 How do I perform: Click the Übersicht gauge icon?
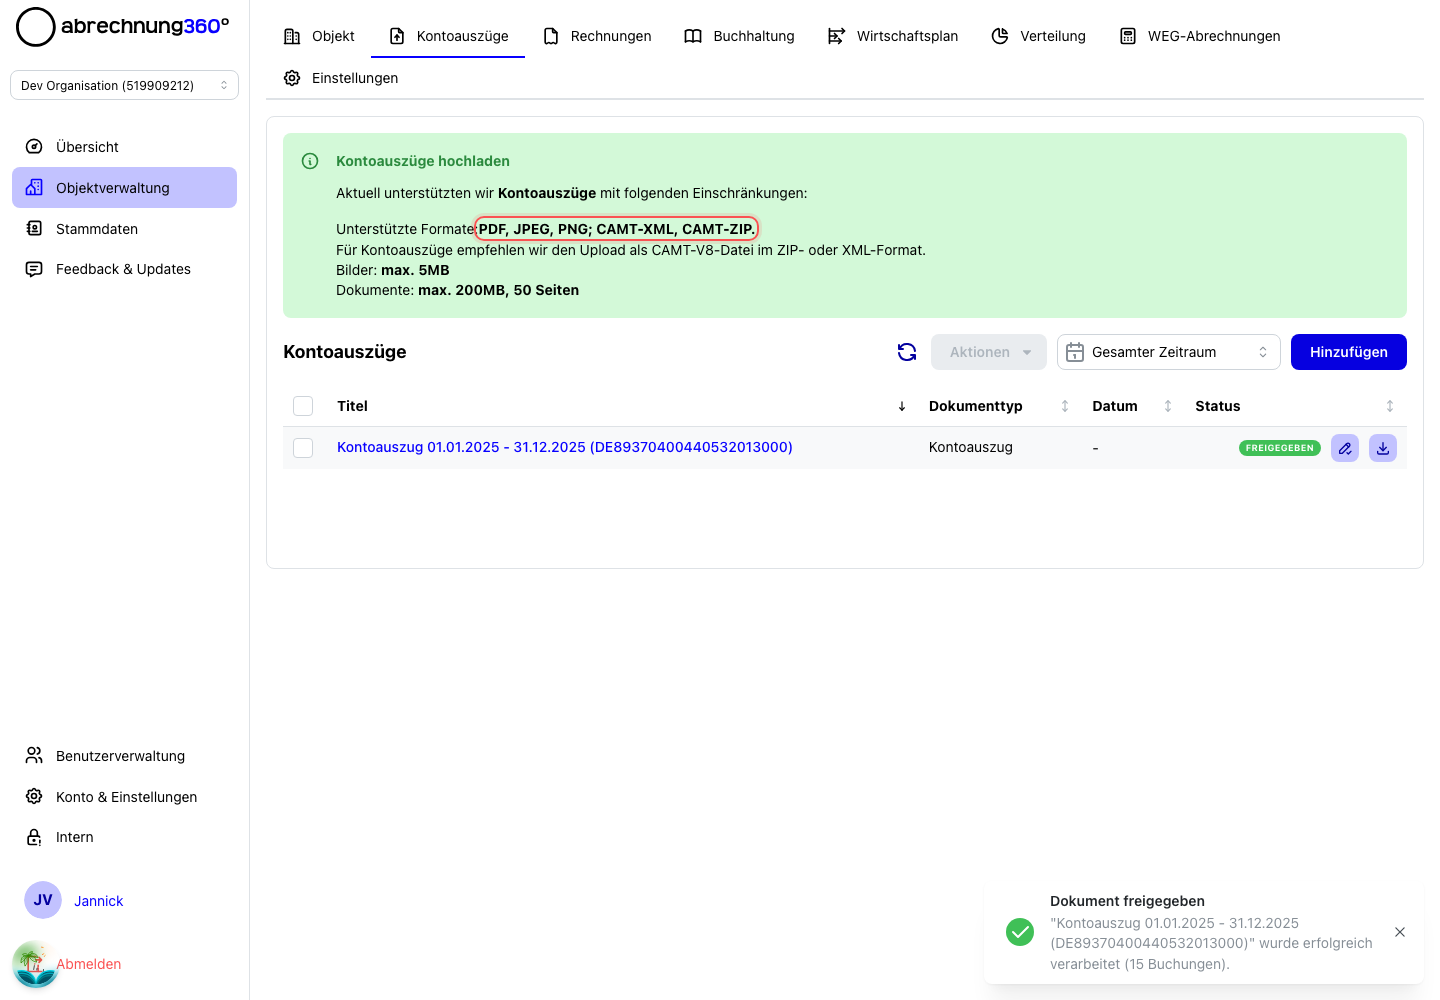pos(34,147)
